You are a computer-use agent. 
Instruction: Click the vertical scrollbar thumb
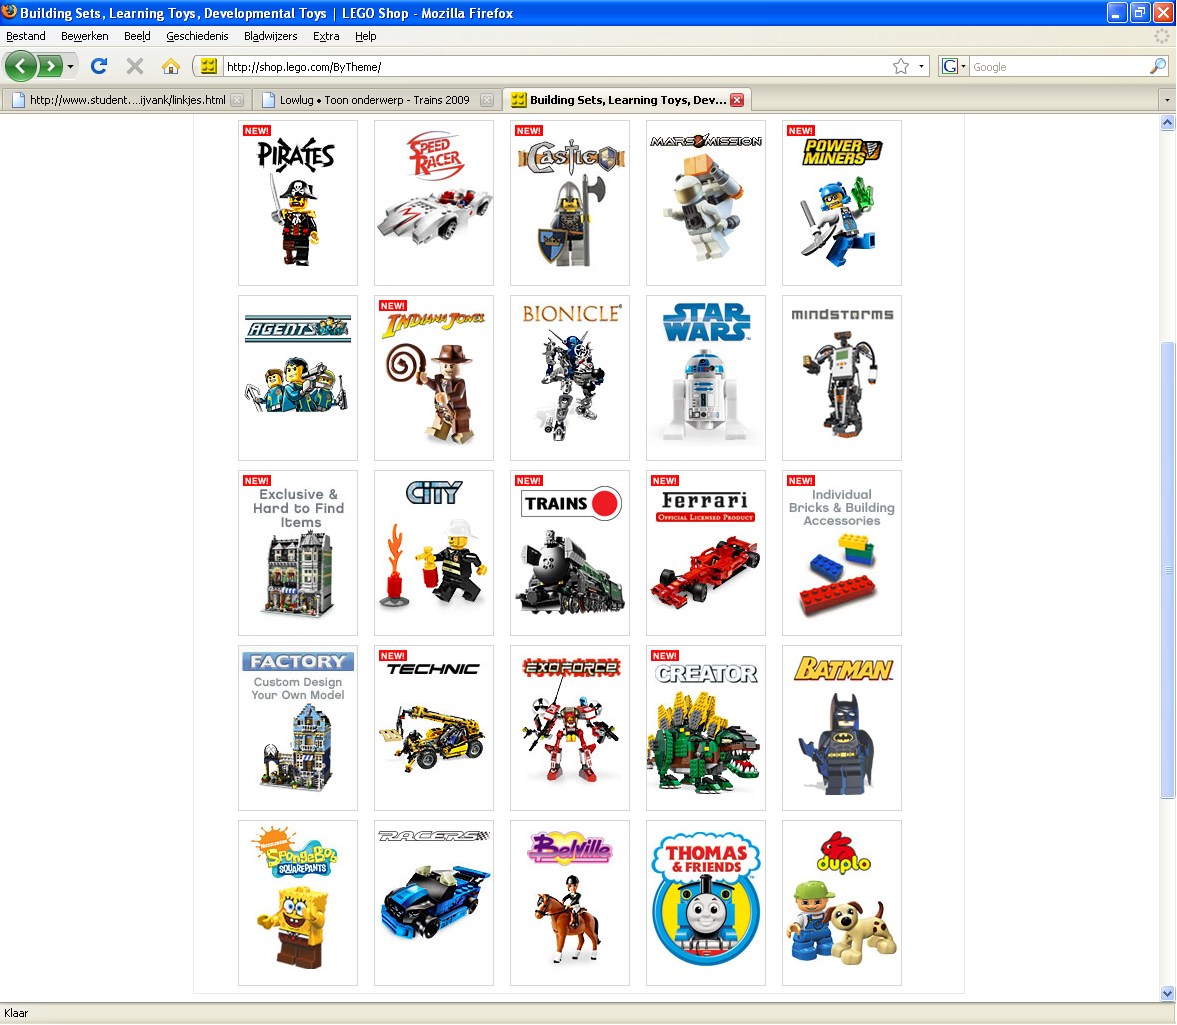coord(1167,570)
